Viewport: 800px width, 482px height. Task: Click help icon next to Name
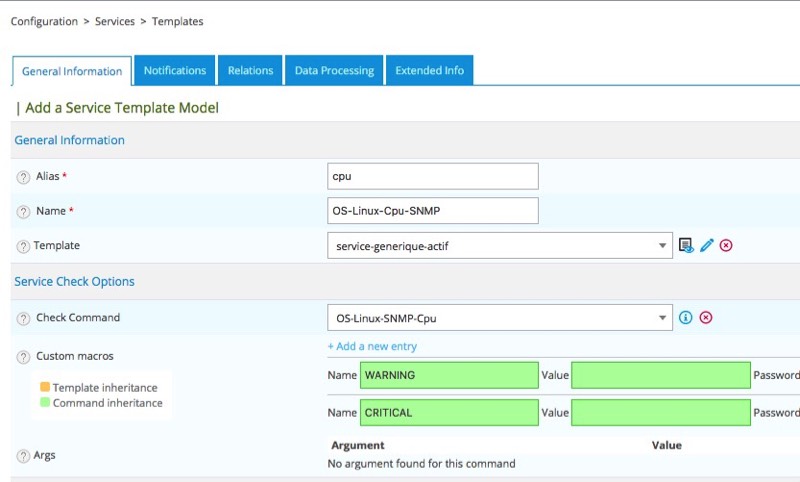coord(23,212)
